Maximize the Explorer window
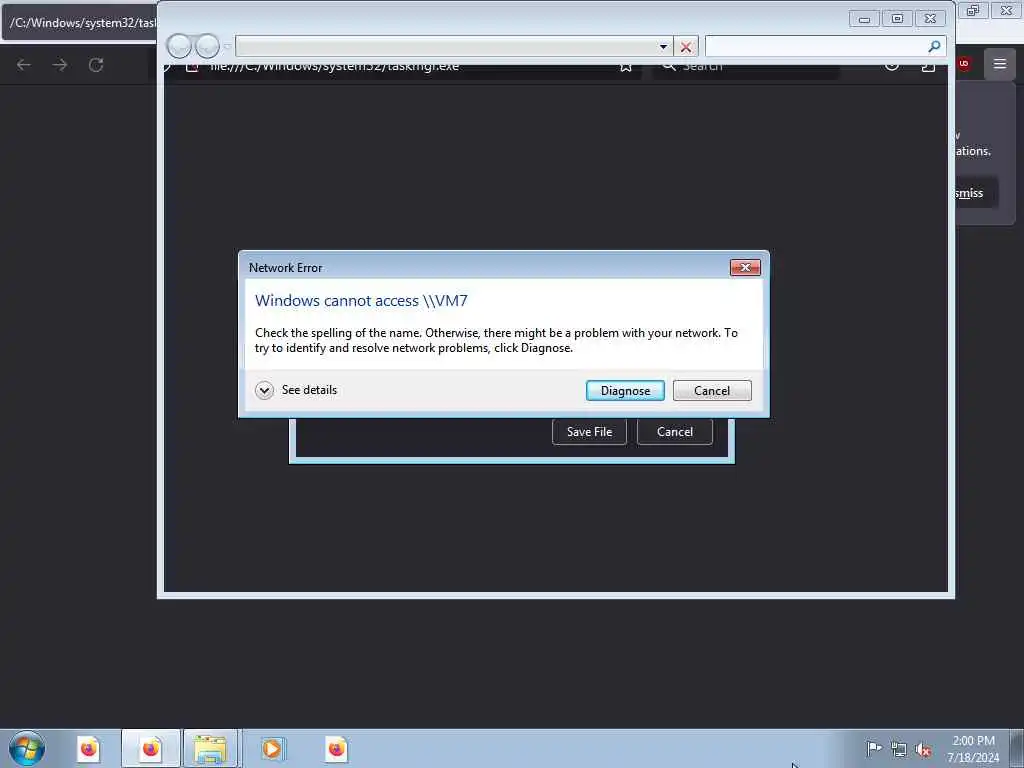The image size is (1024, 768). point(897,19)
